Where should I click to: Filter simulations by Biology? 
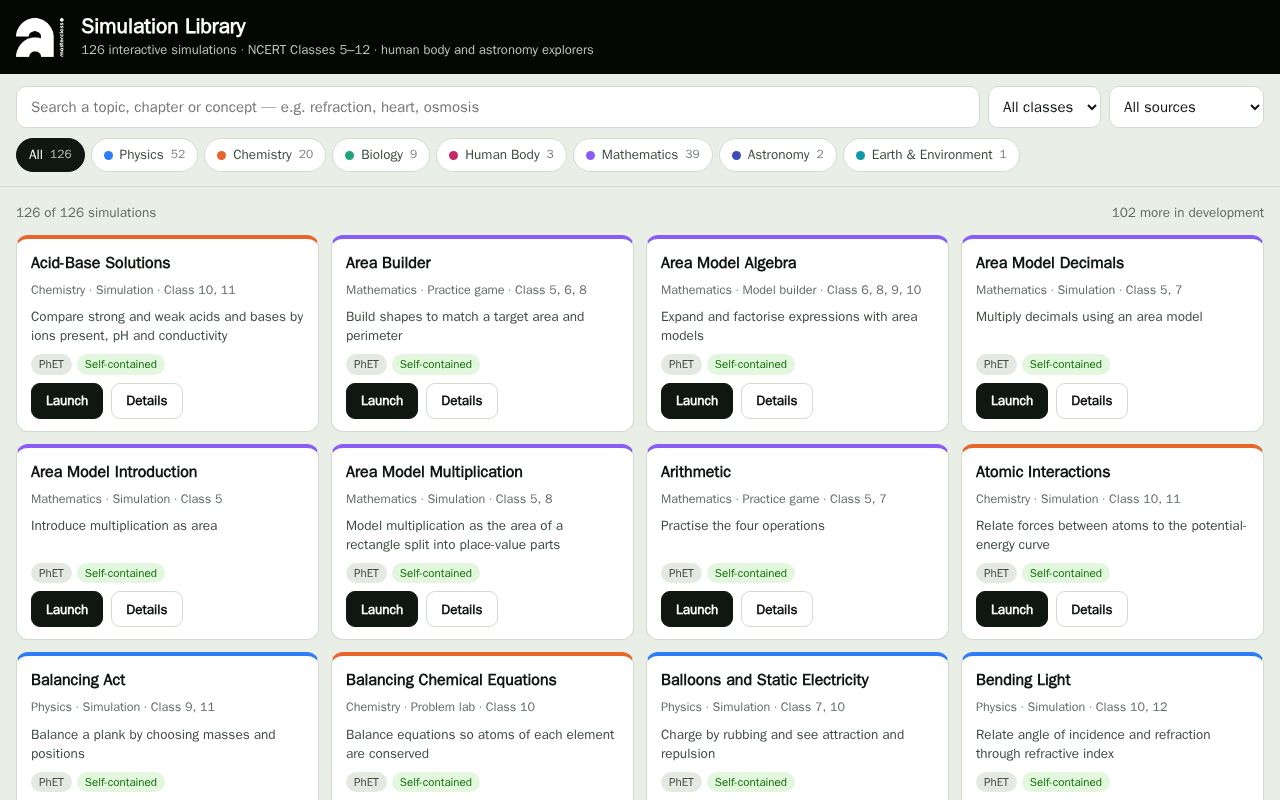381,155
